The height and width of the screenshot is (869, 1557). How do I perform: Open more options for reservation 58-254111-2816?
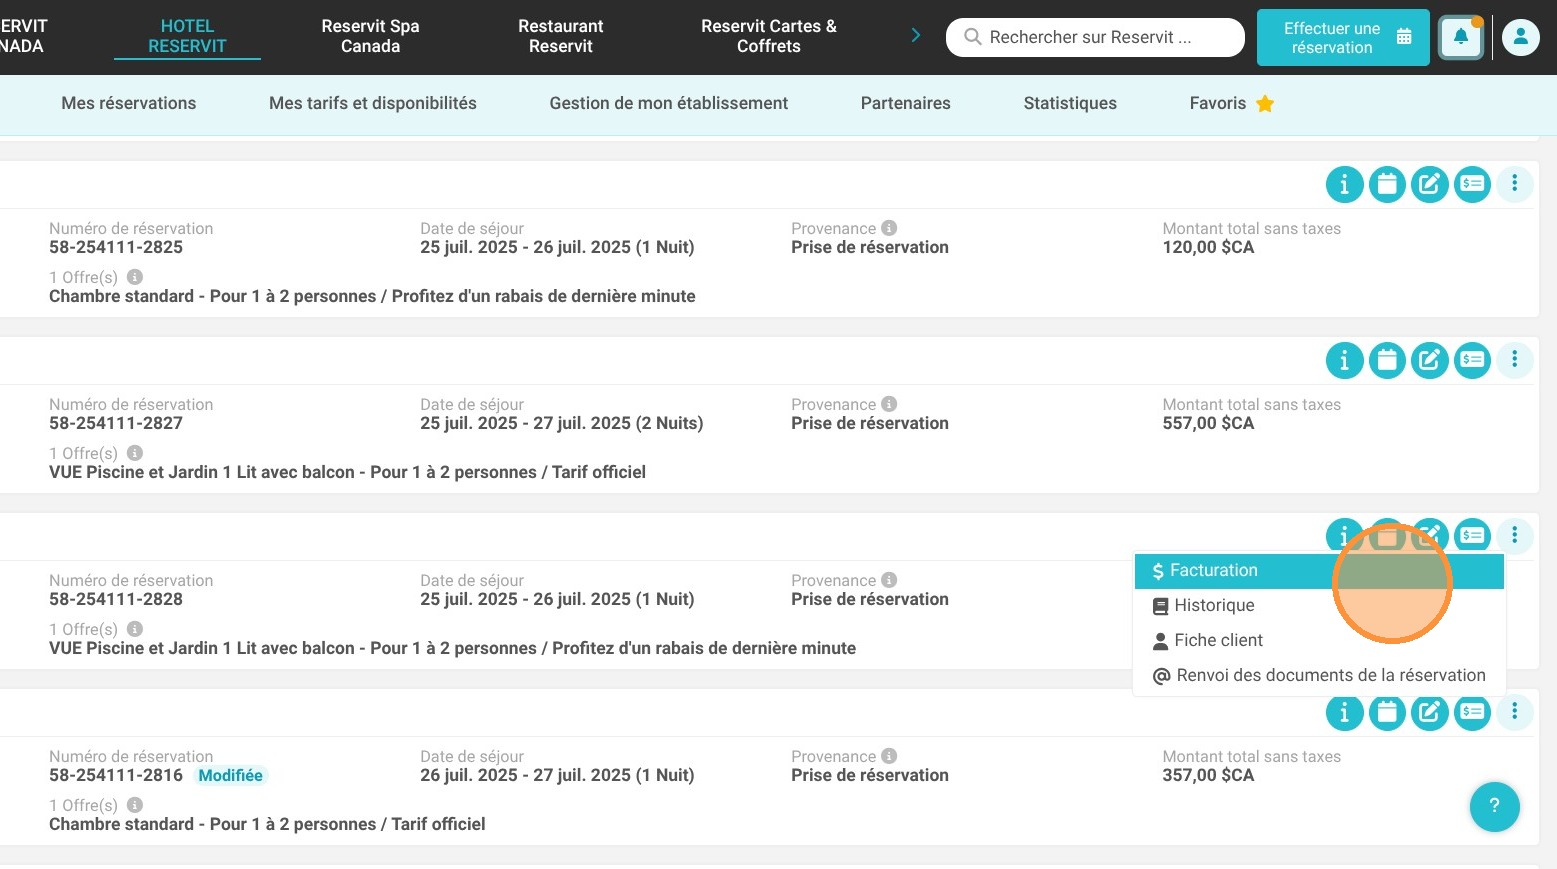point(1515,711)
